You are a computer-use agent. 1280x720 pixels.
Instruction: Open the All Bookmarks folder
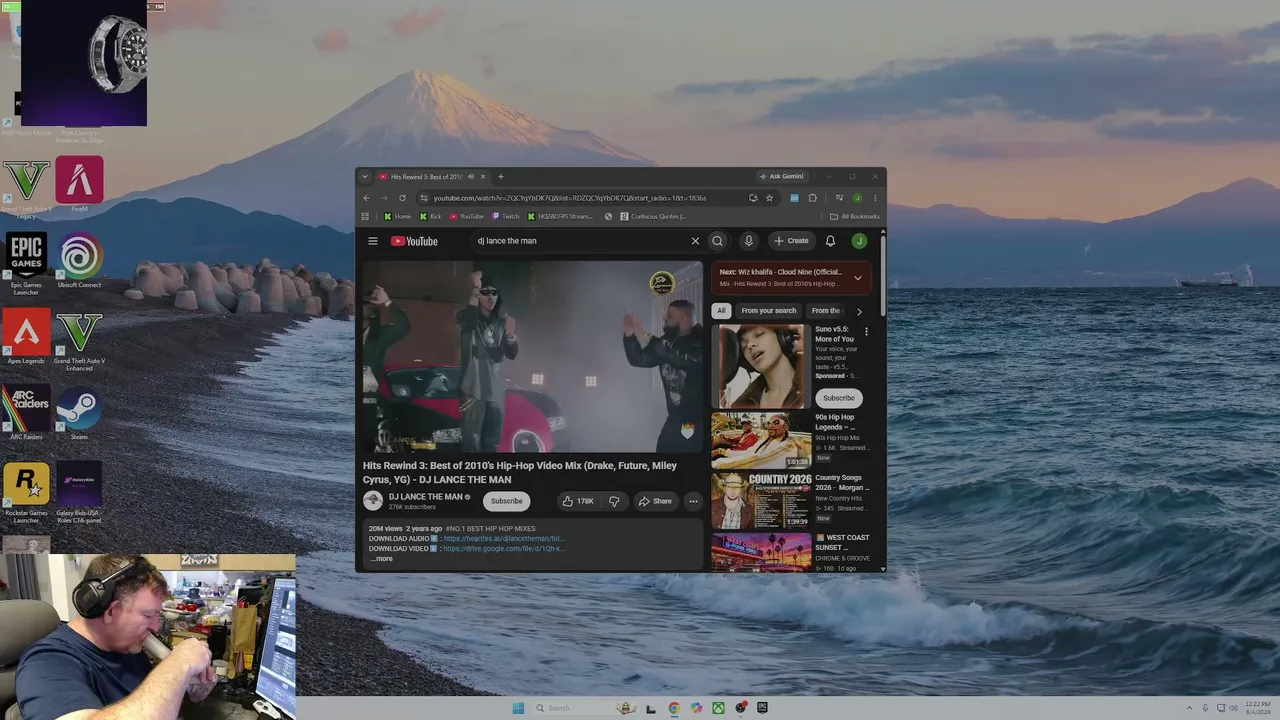pyautogui.click(x=855, y=216)
